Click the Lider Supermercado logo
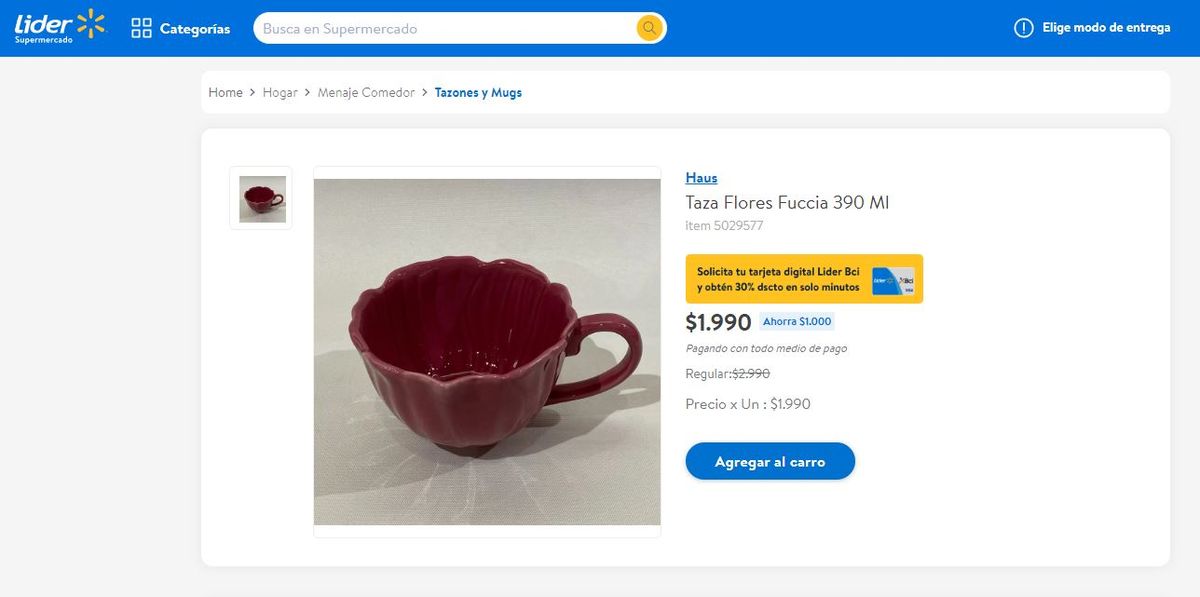Viewport: 1200px width, 597px height. (59, 27)
